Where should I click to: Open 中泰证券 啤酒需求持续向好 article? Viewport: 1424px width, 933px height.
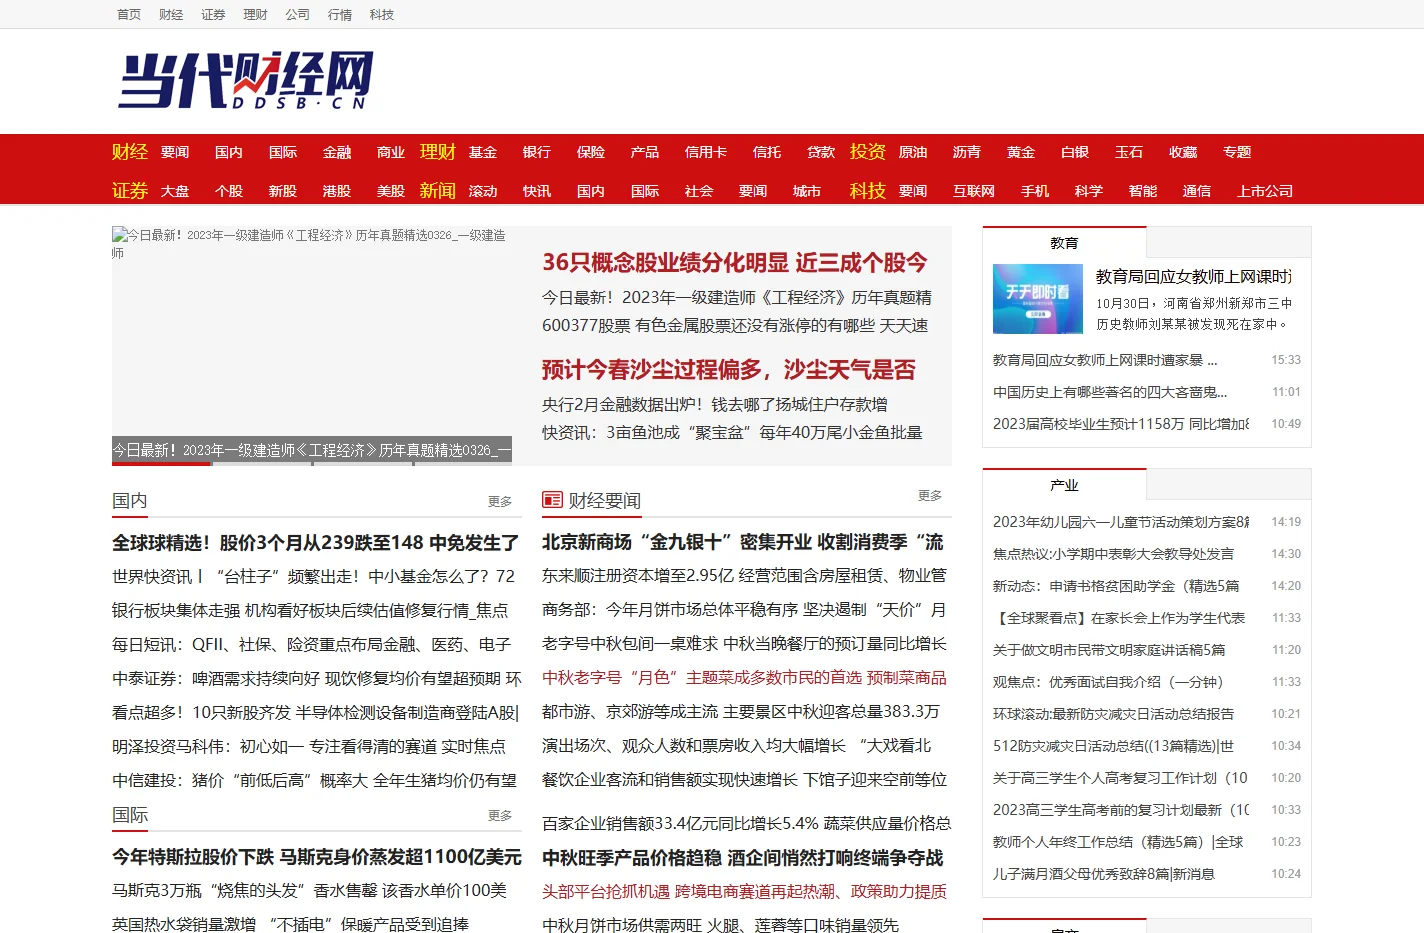[317, 678]
